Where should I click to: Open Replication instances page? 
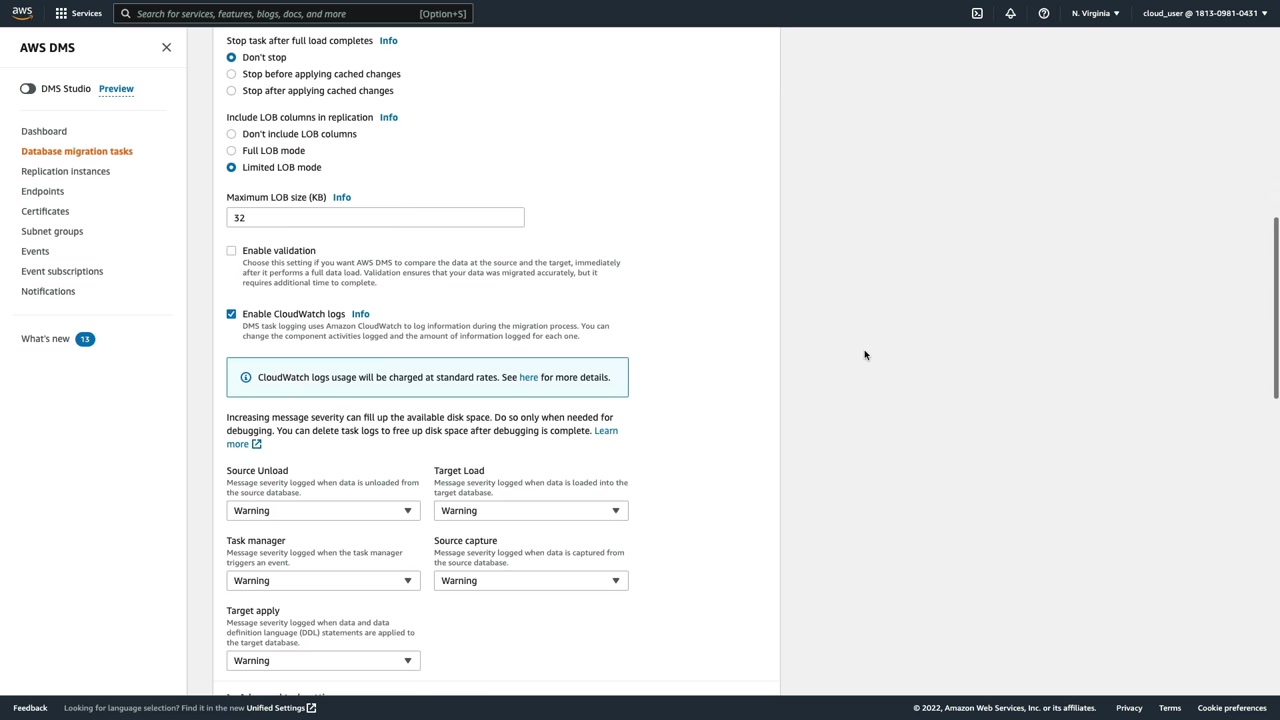click(66, 171)
